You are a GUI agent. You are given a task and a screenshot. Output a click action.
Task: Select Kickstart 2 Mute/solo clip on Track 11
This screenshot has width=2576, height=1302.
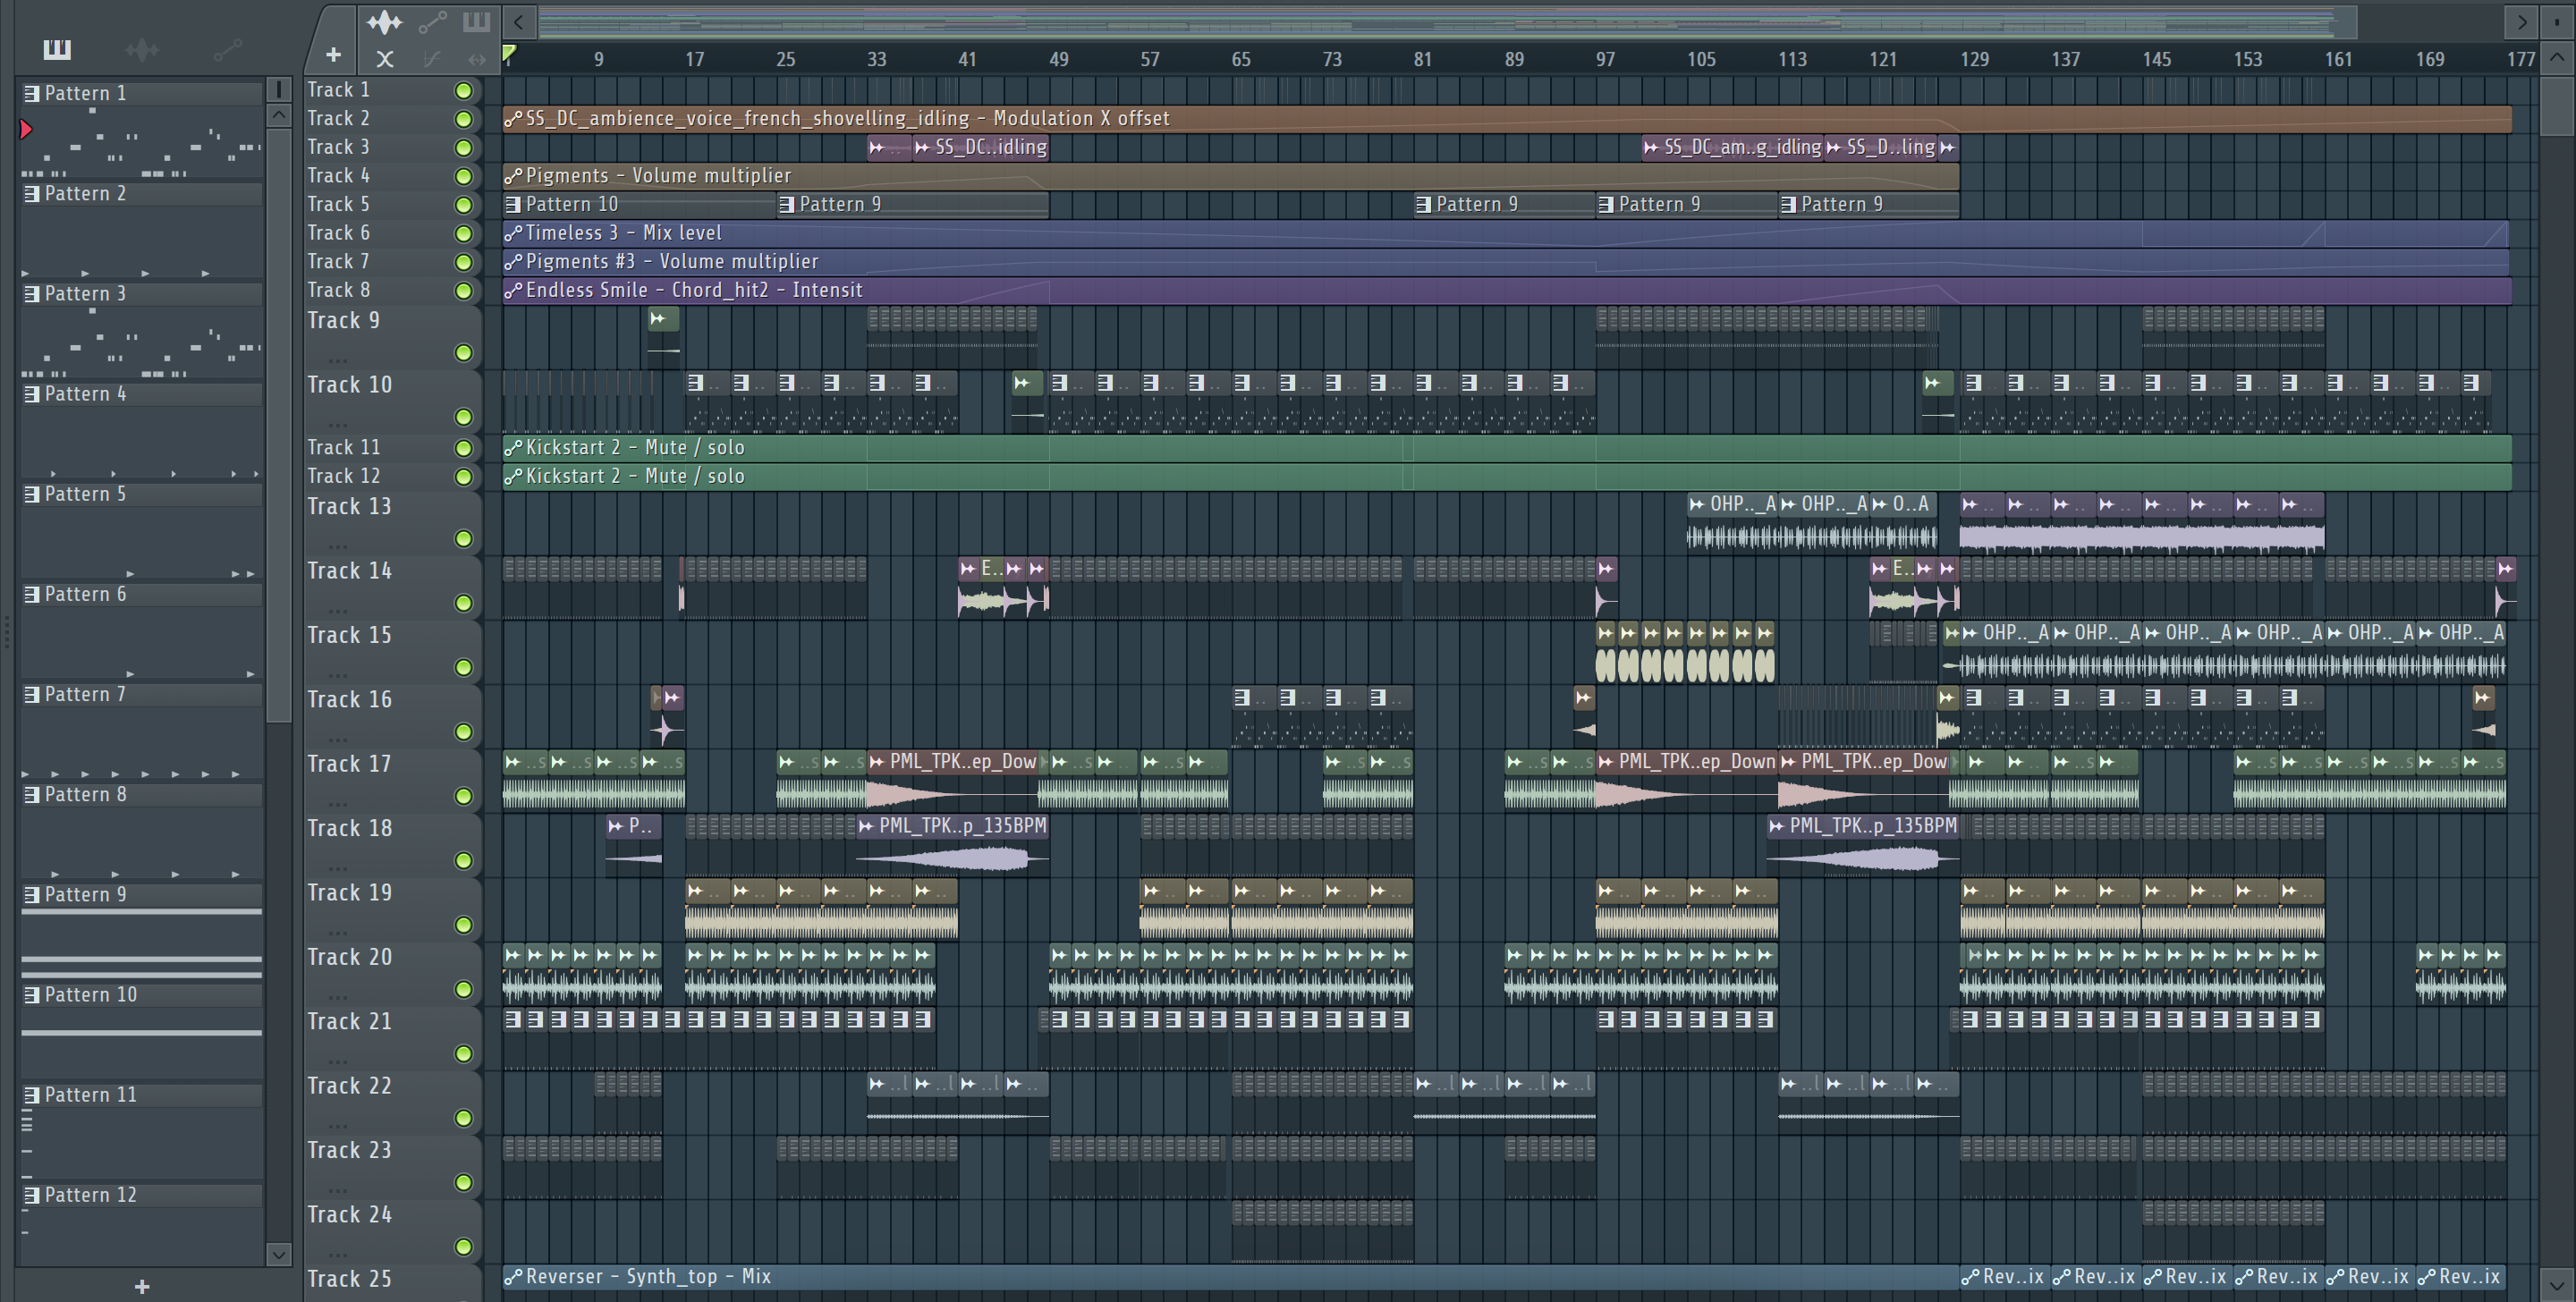[1507, 447]
